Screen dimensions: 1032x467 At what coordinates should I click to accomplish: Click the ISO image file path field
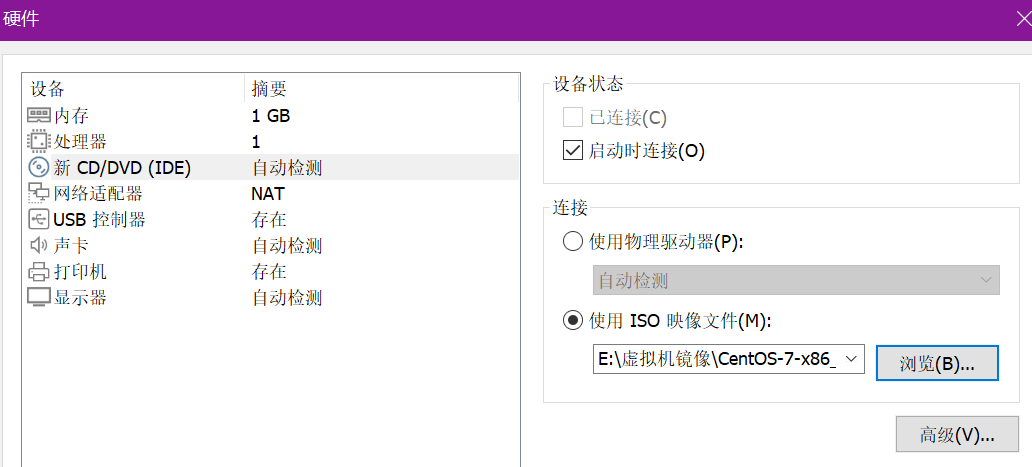(x=716, y=359)
